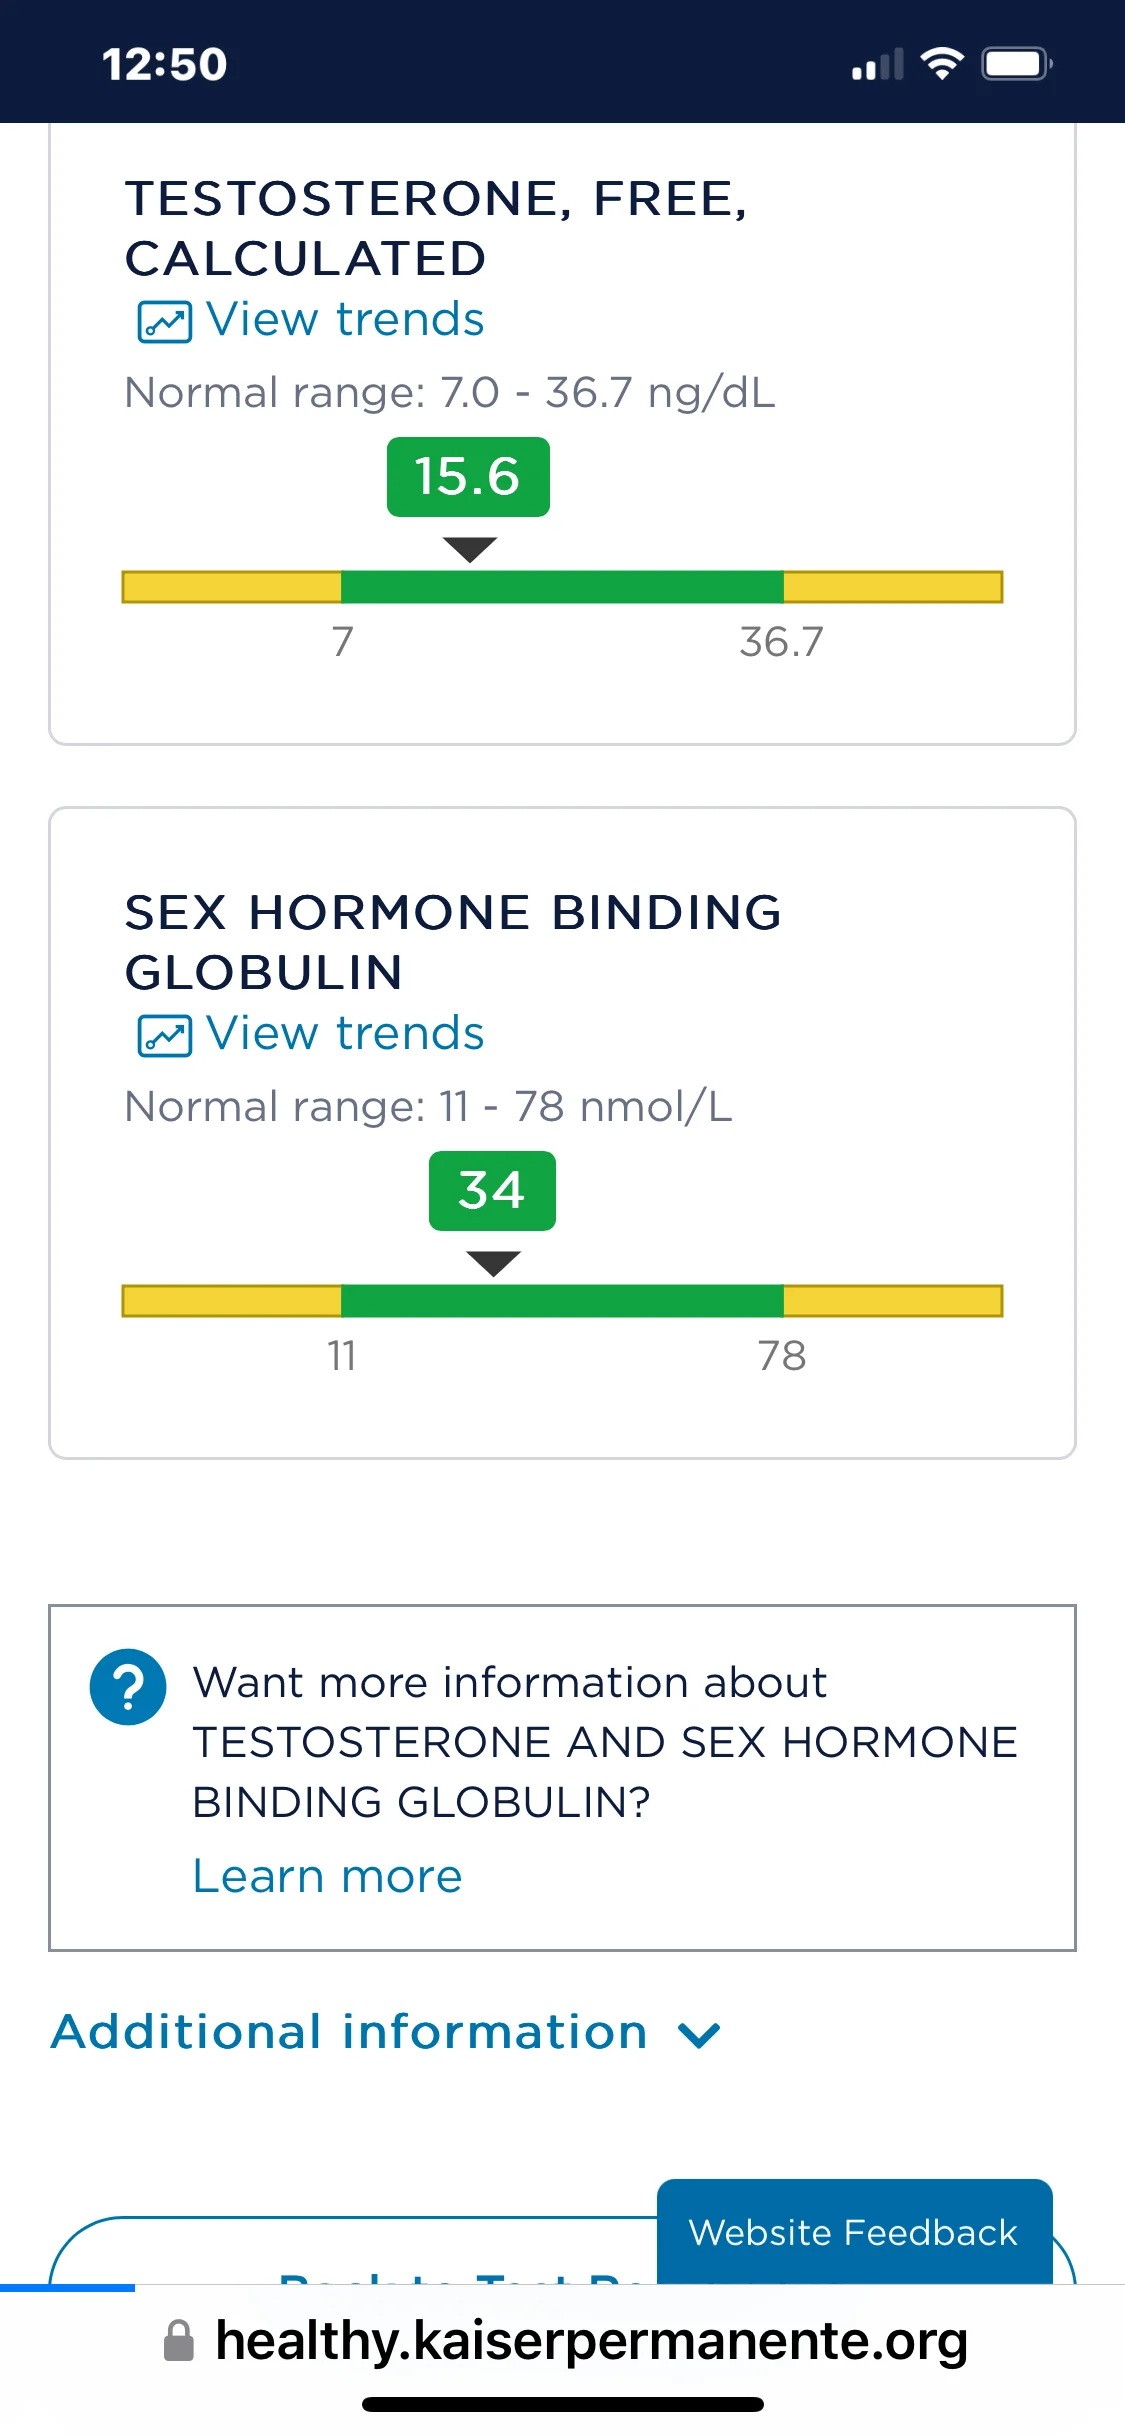Tap the 15.6 result value badge
The width and height of the screenshot is (1125, 2436).
point(468,477)
